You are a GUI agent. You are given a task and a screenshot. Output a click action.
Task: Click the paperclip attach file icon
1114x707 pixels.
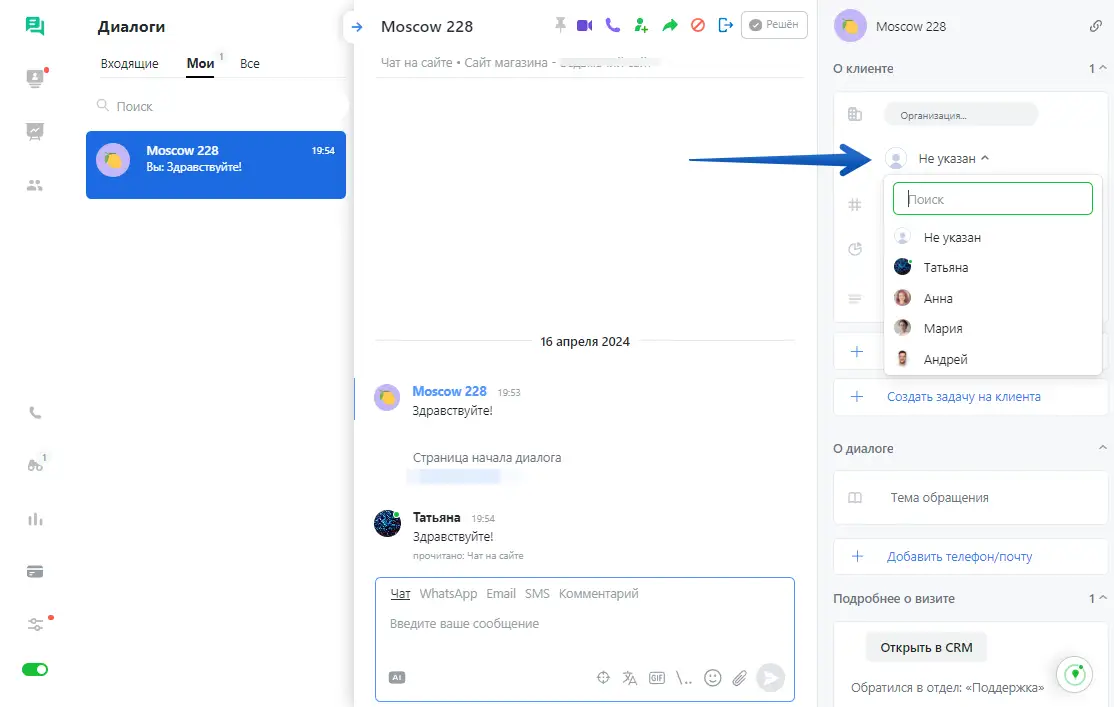(x=740, y=677)
